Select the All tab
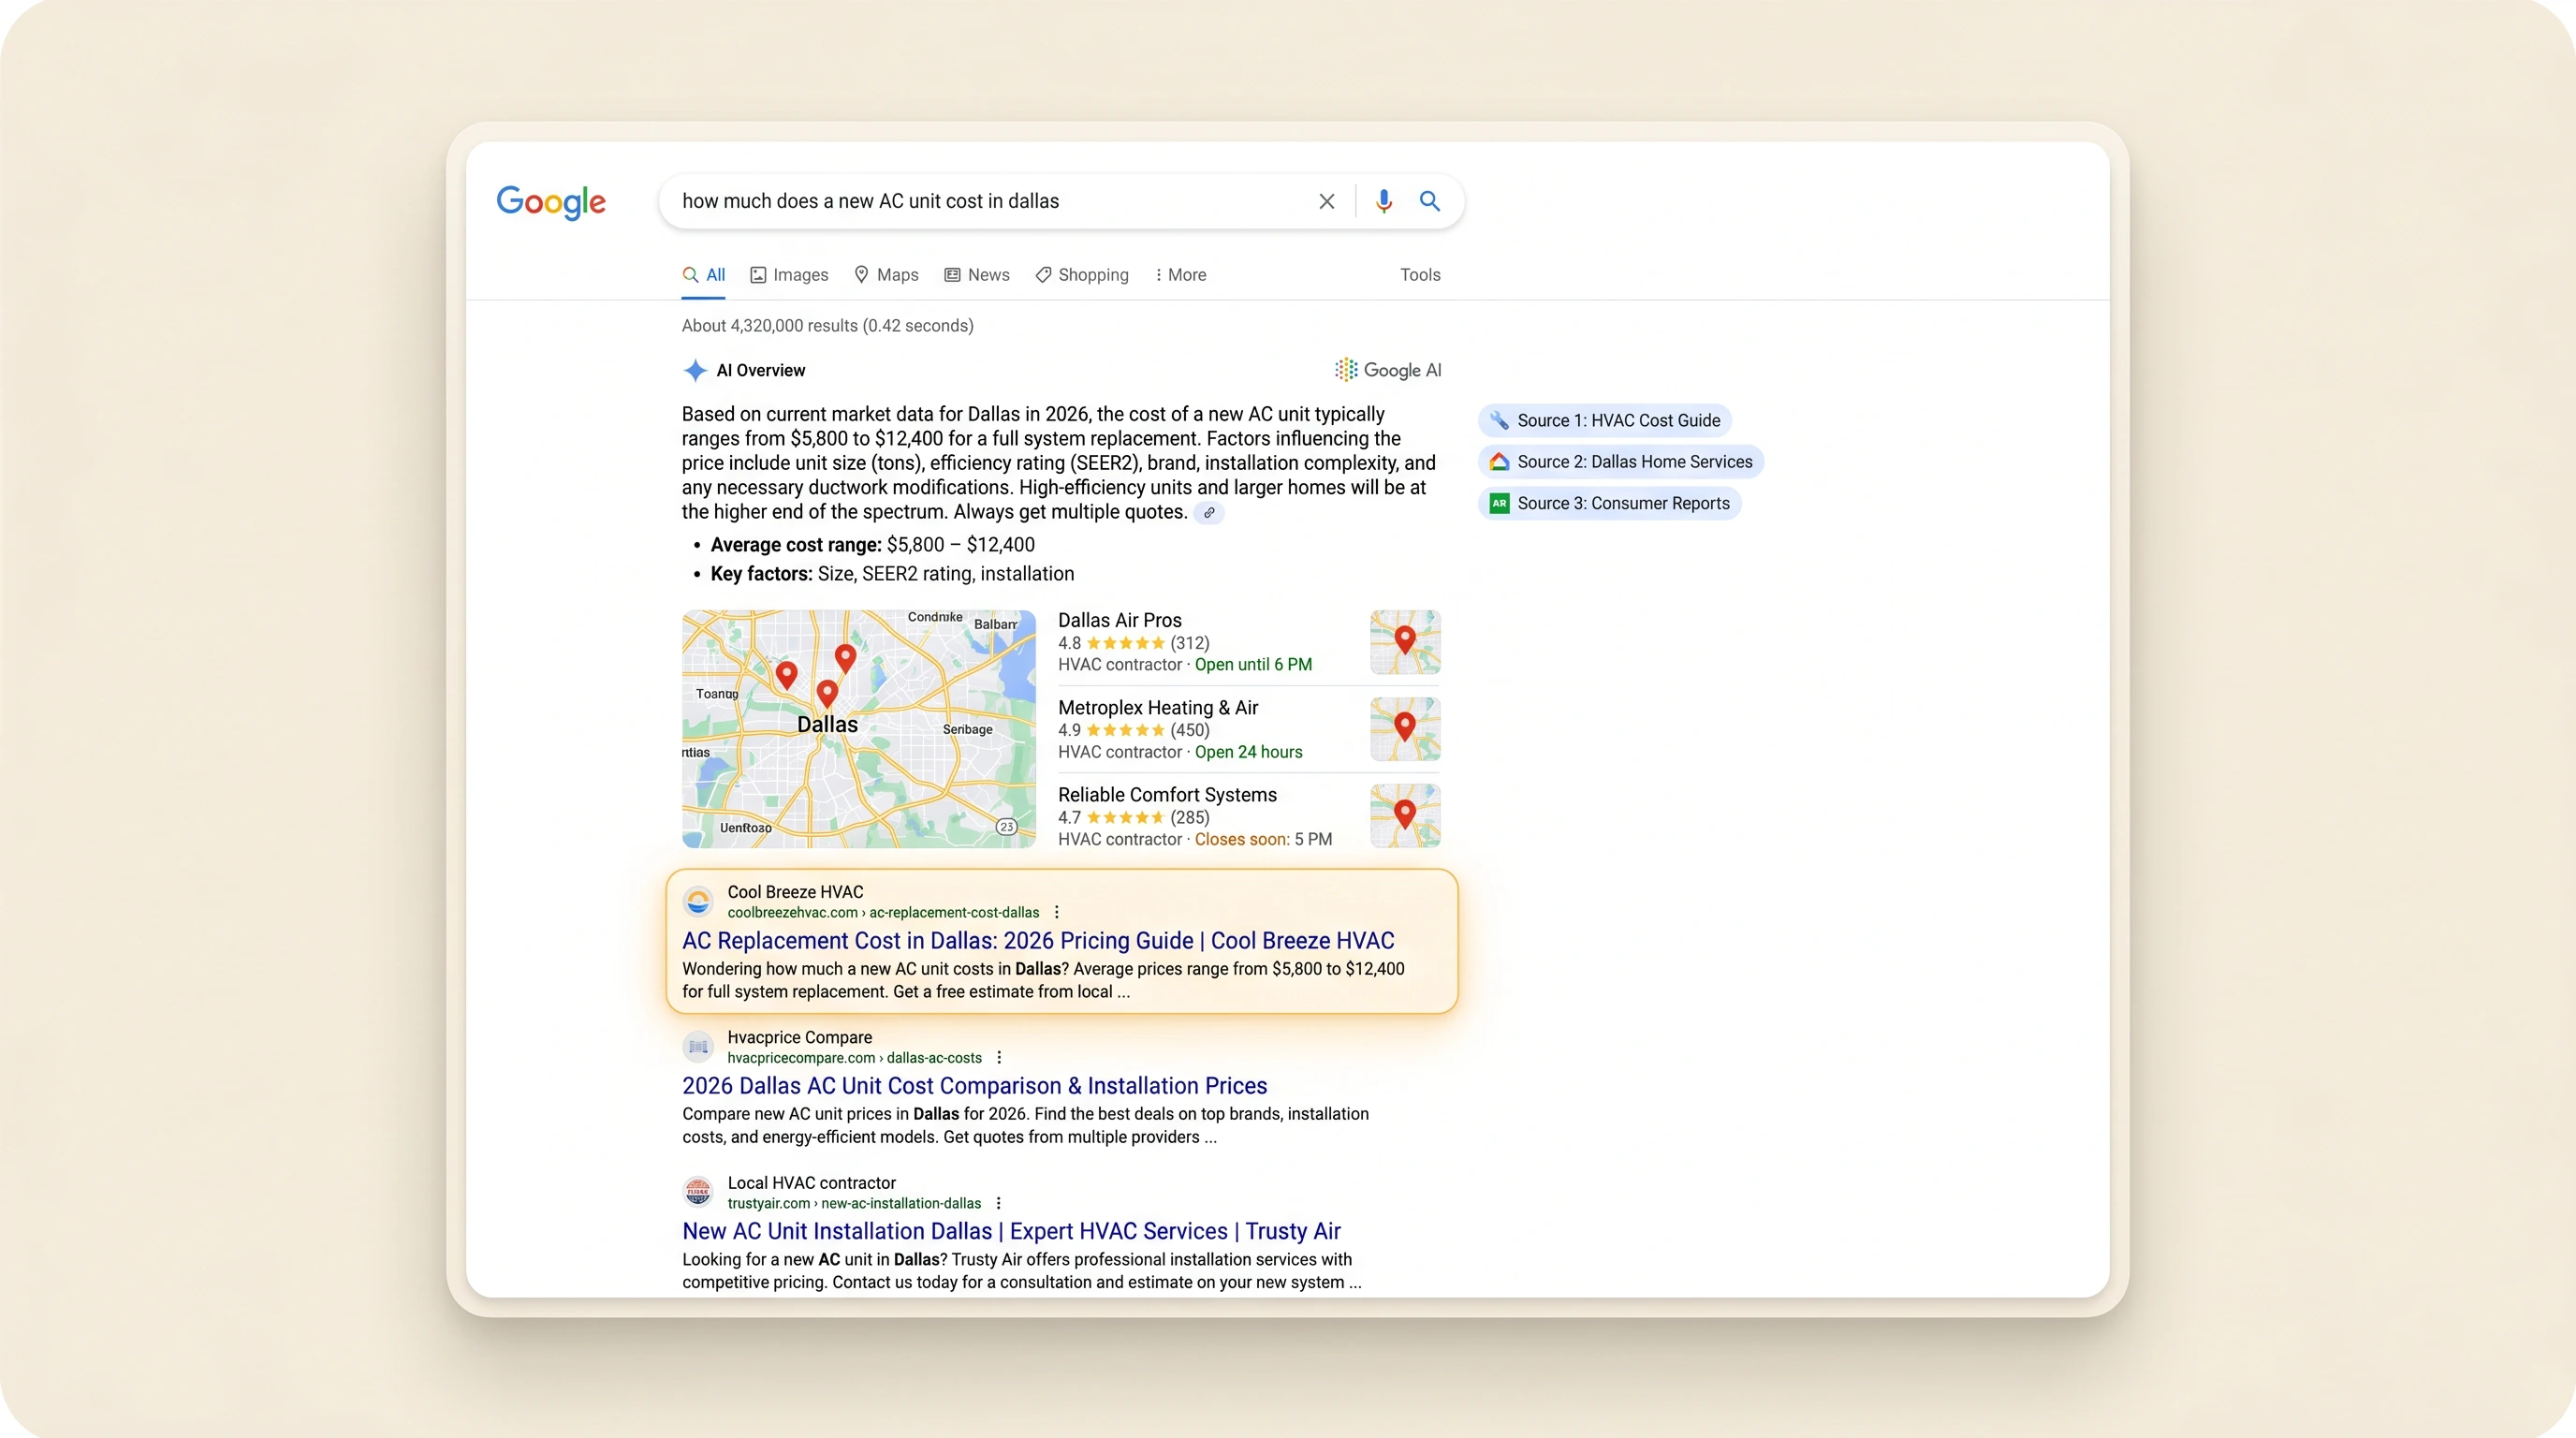 (x=704, y=275)
